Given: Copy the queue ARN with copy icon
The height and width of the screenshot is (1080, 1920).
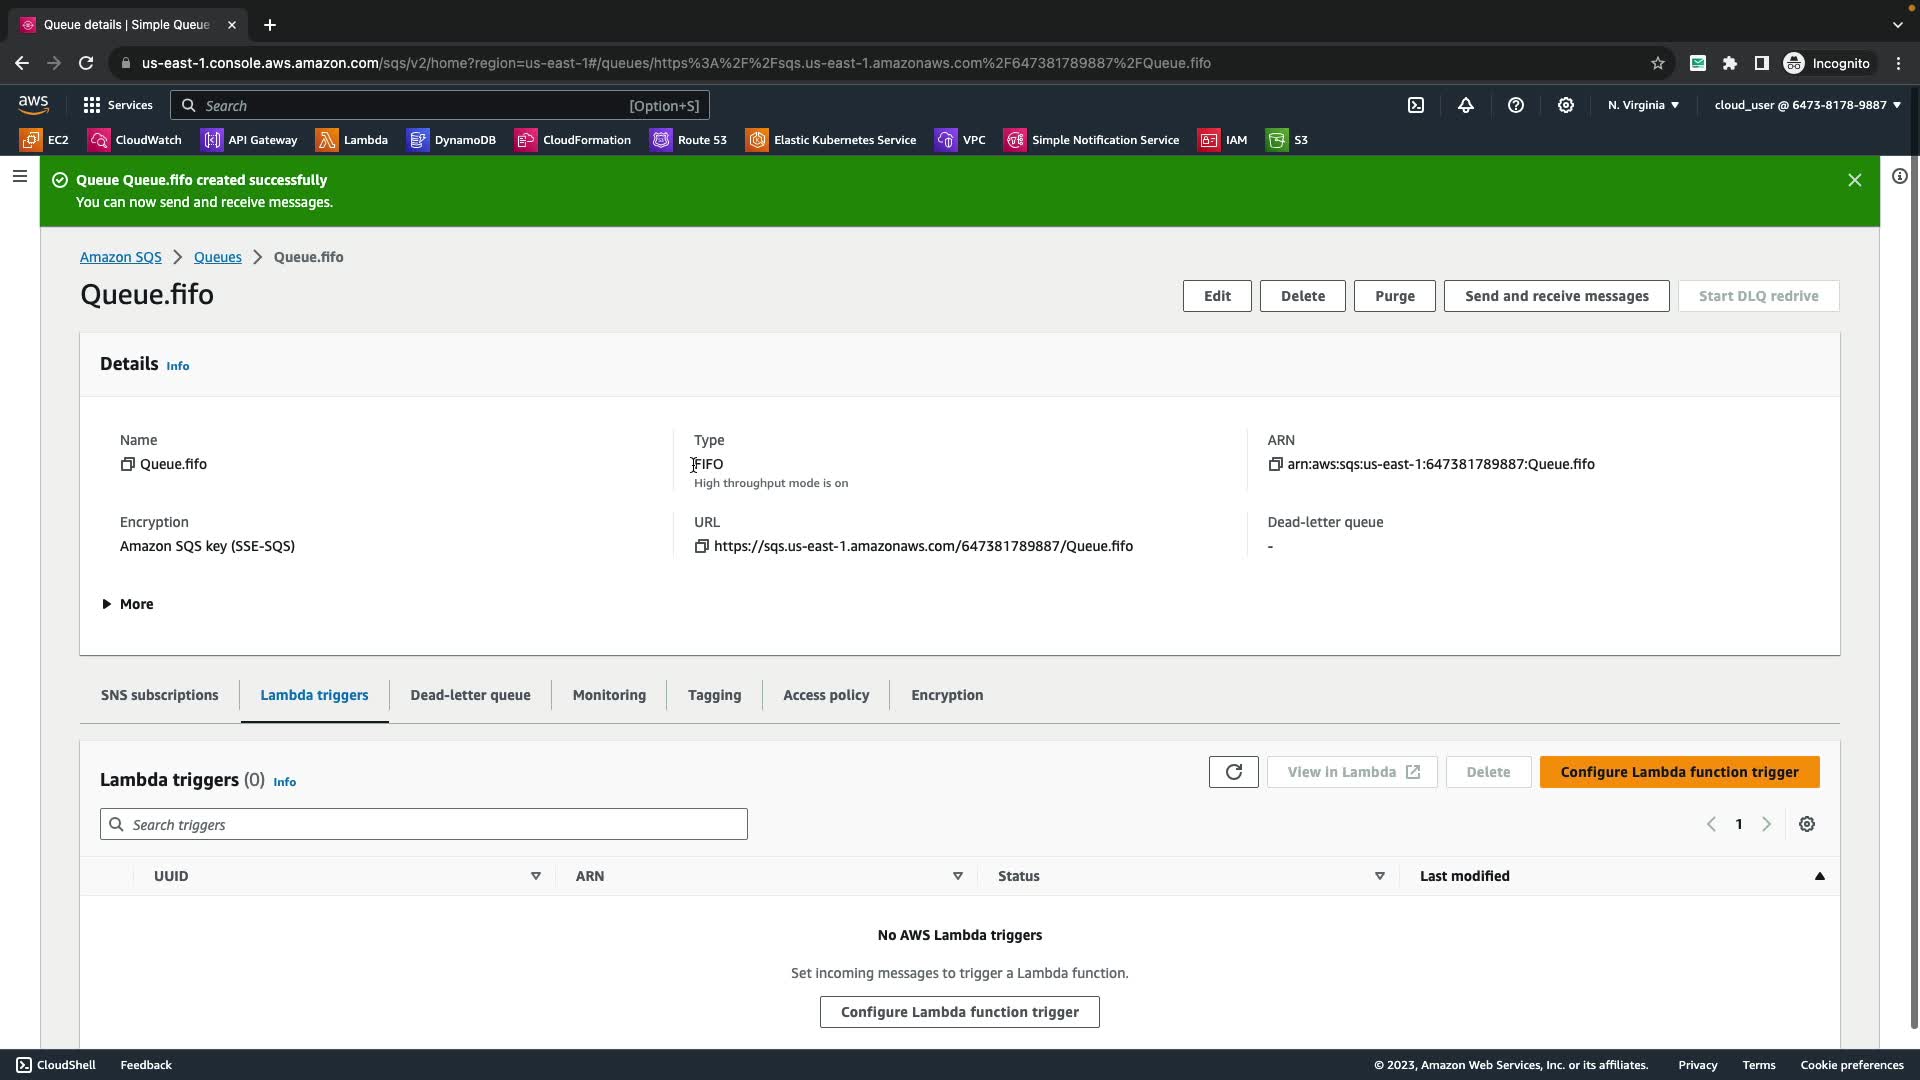Looking at the screenshot, I should coord(1275,464).
